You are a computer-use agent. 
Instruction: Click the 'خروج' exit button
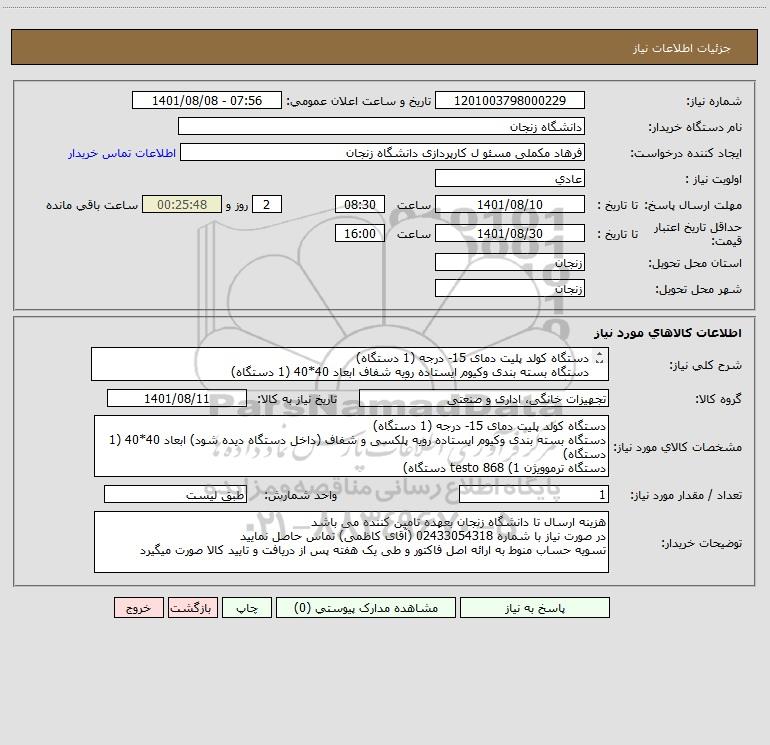[x=138, y=608]
